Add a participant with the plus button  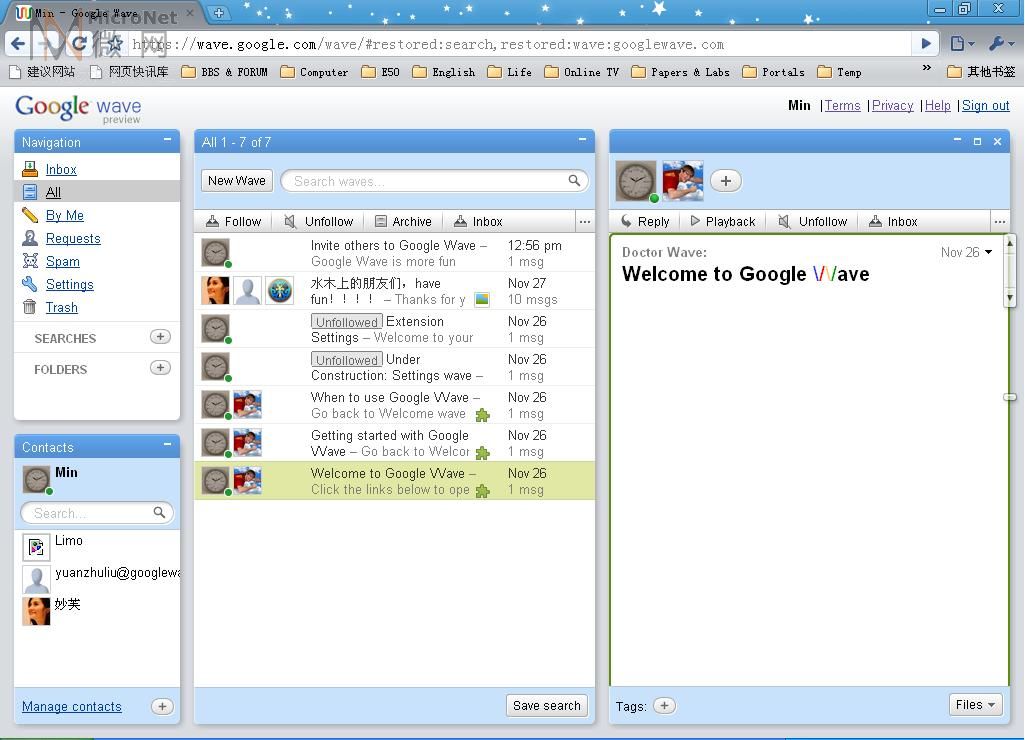[726, 180]
